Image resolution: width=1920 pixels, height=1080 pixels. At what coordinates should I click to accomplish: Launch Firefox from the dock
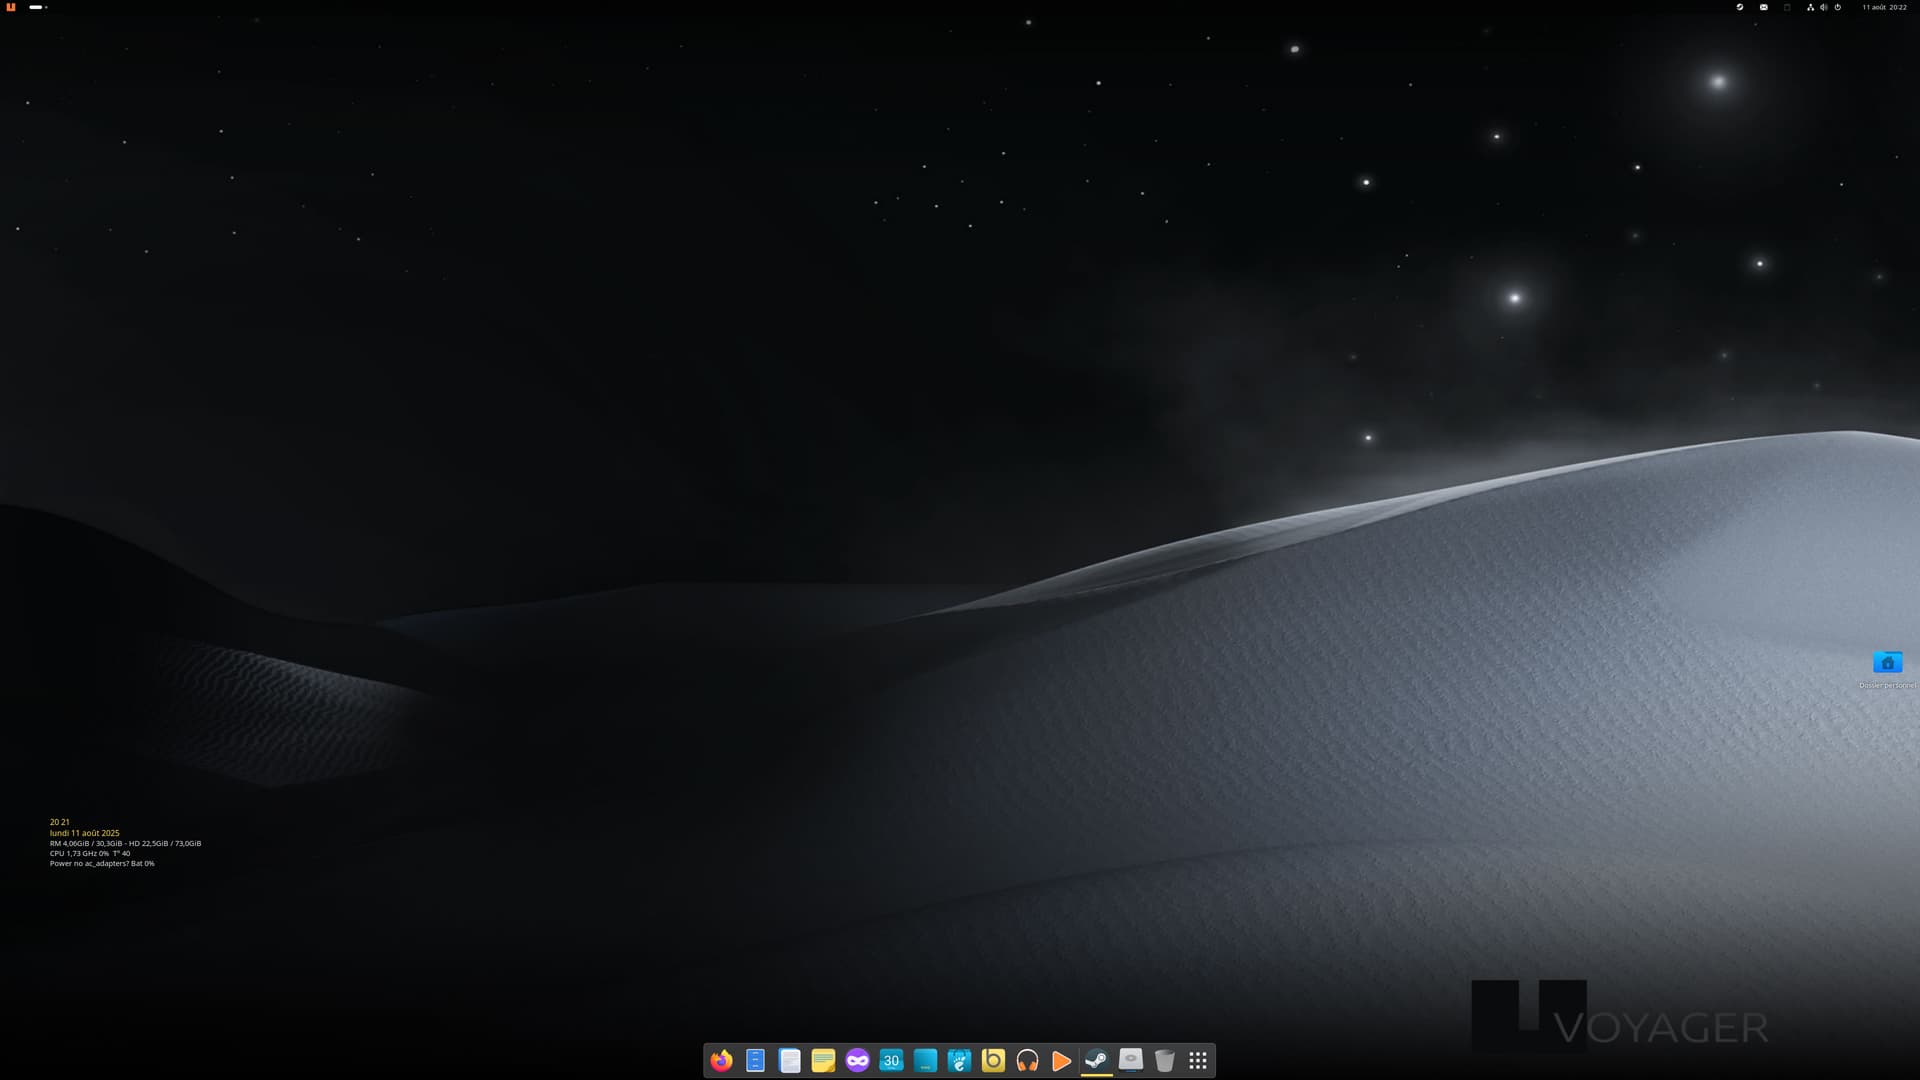(x=721, y=1060)
